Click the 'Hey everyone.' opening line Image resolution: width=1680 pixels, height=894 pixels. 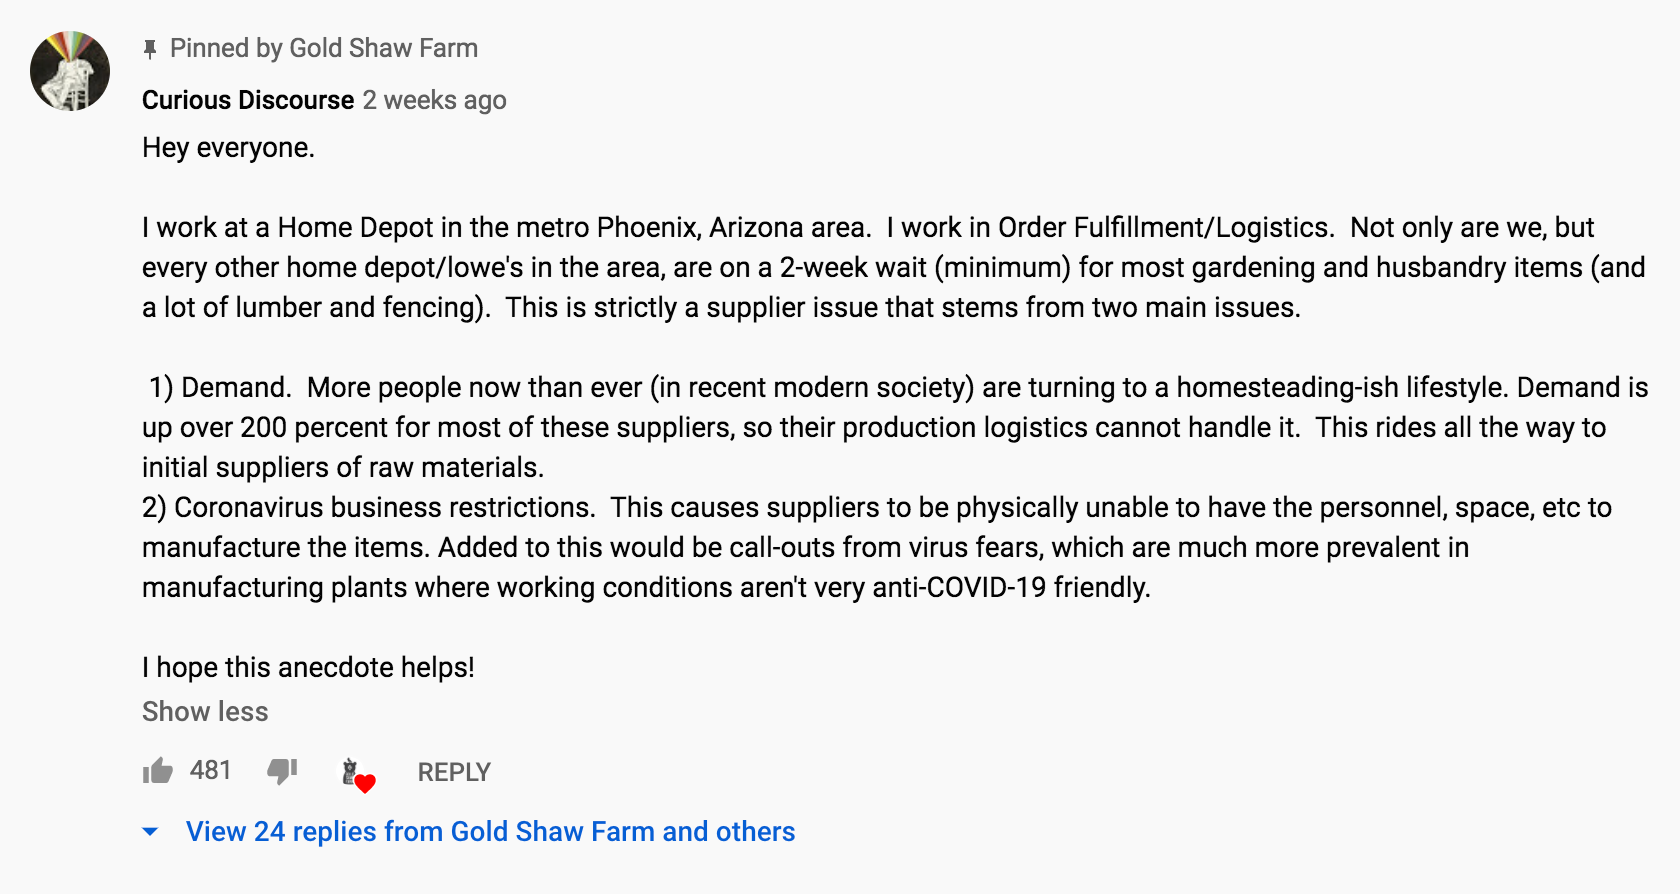[x=228, y=147]
